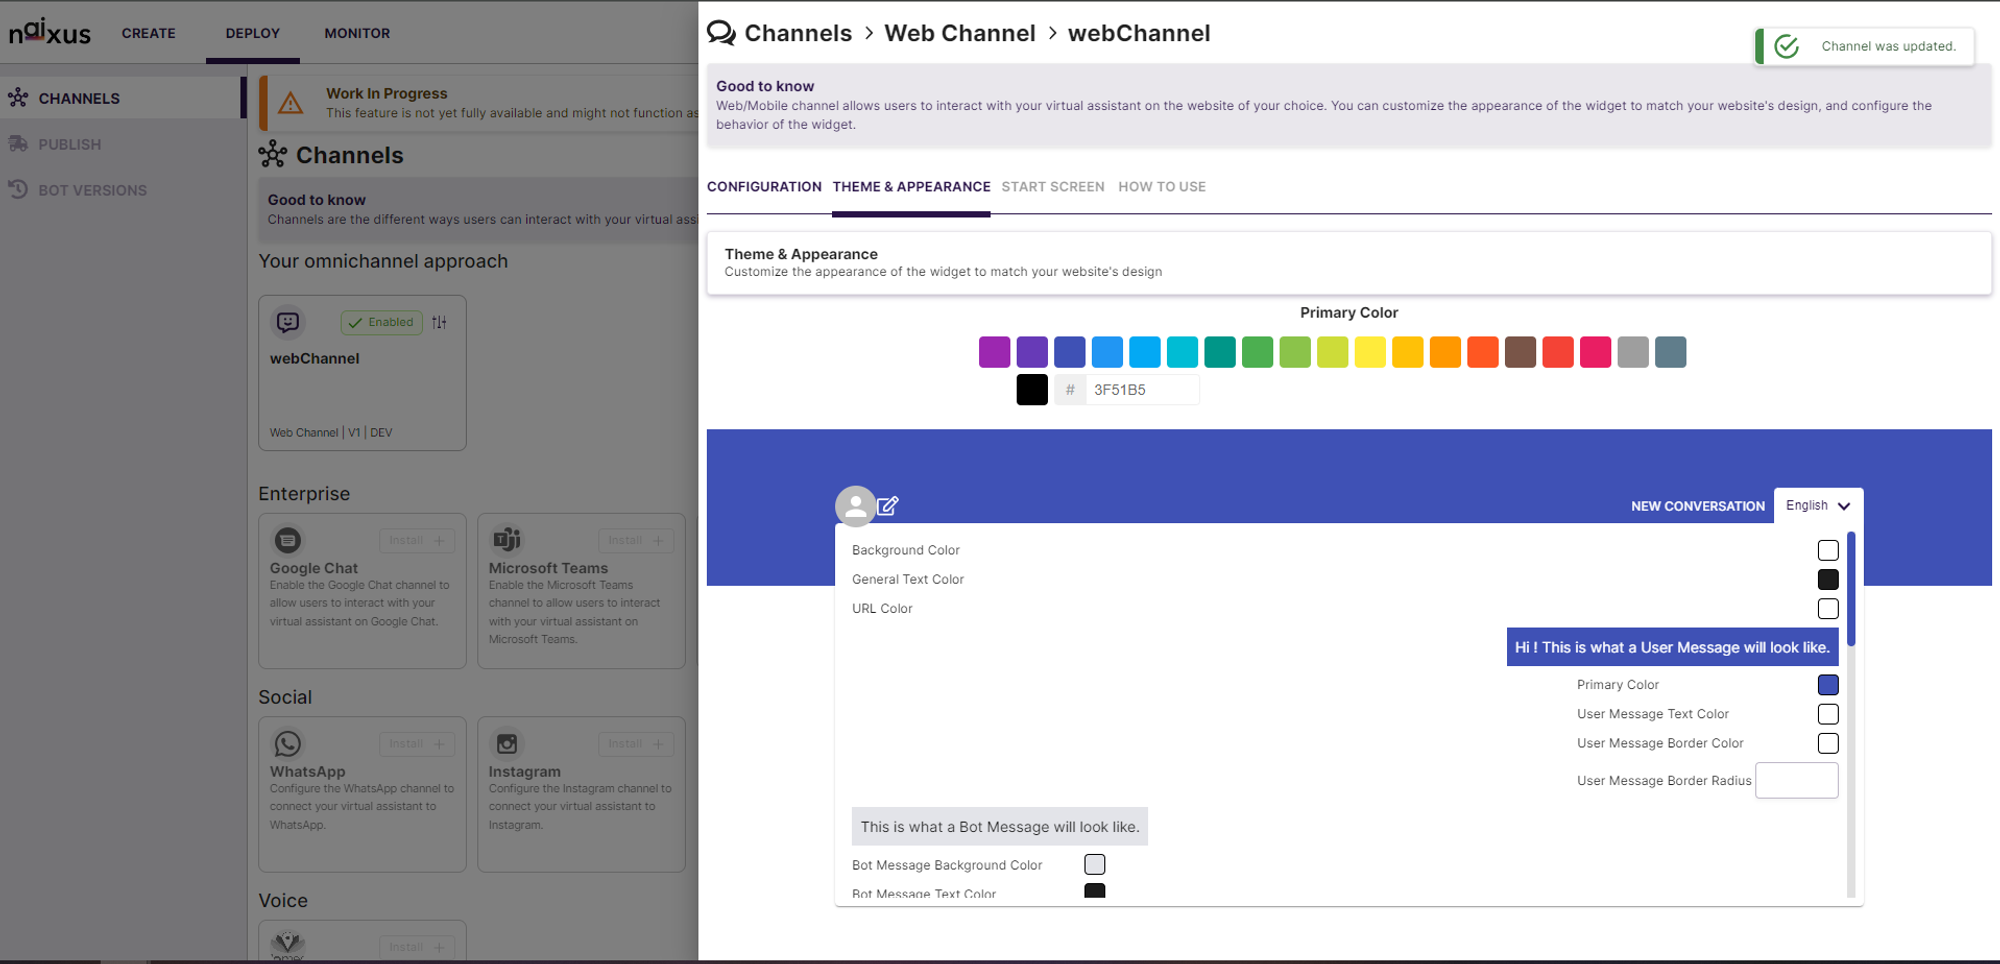2000x964 pixels.
Task: Pick the red primary color swatch
Action: (1558, 352)
